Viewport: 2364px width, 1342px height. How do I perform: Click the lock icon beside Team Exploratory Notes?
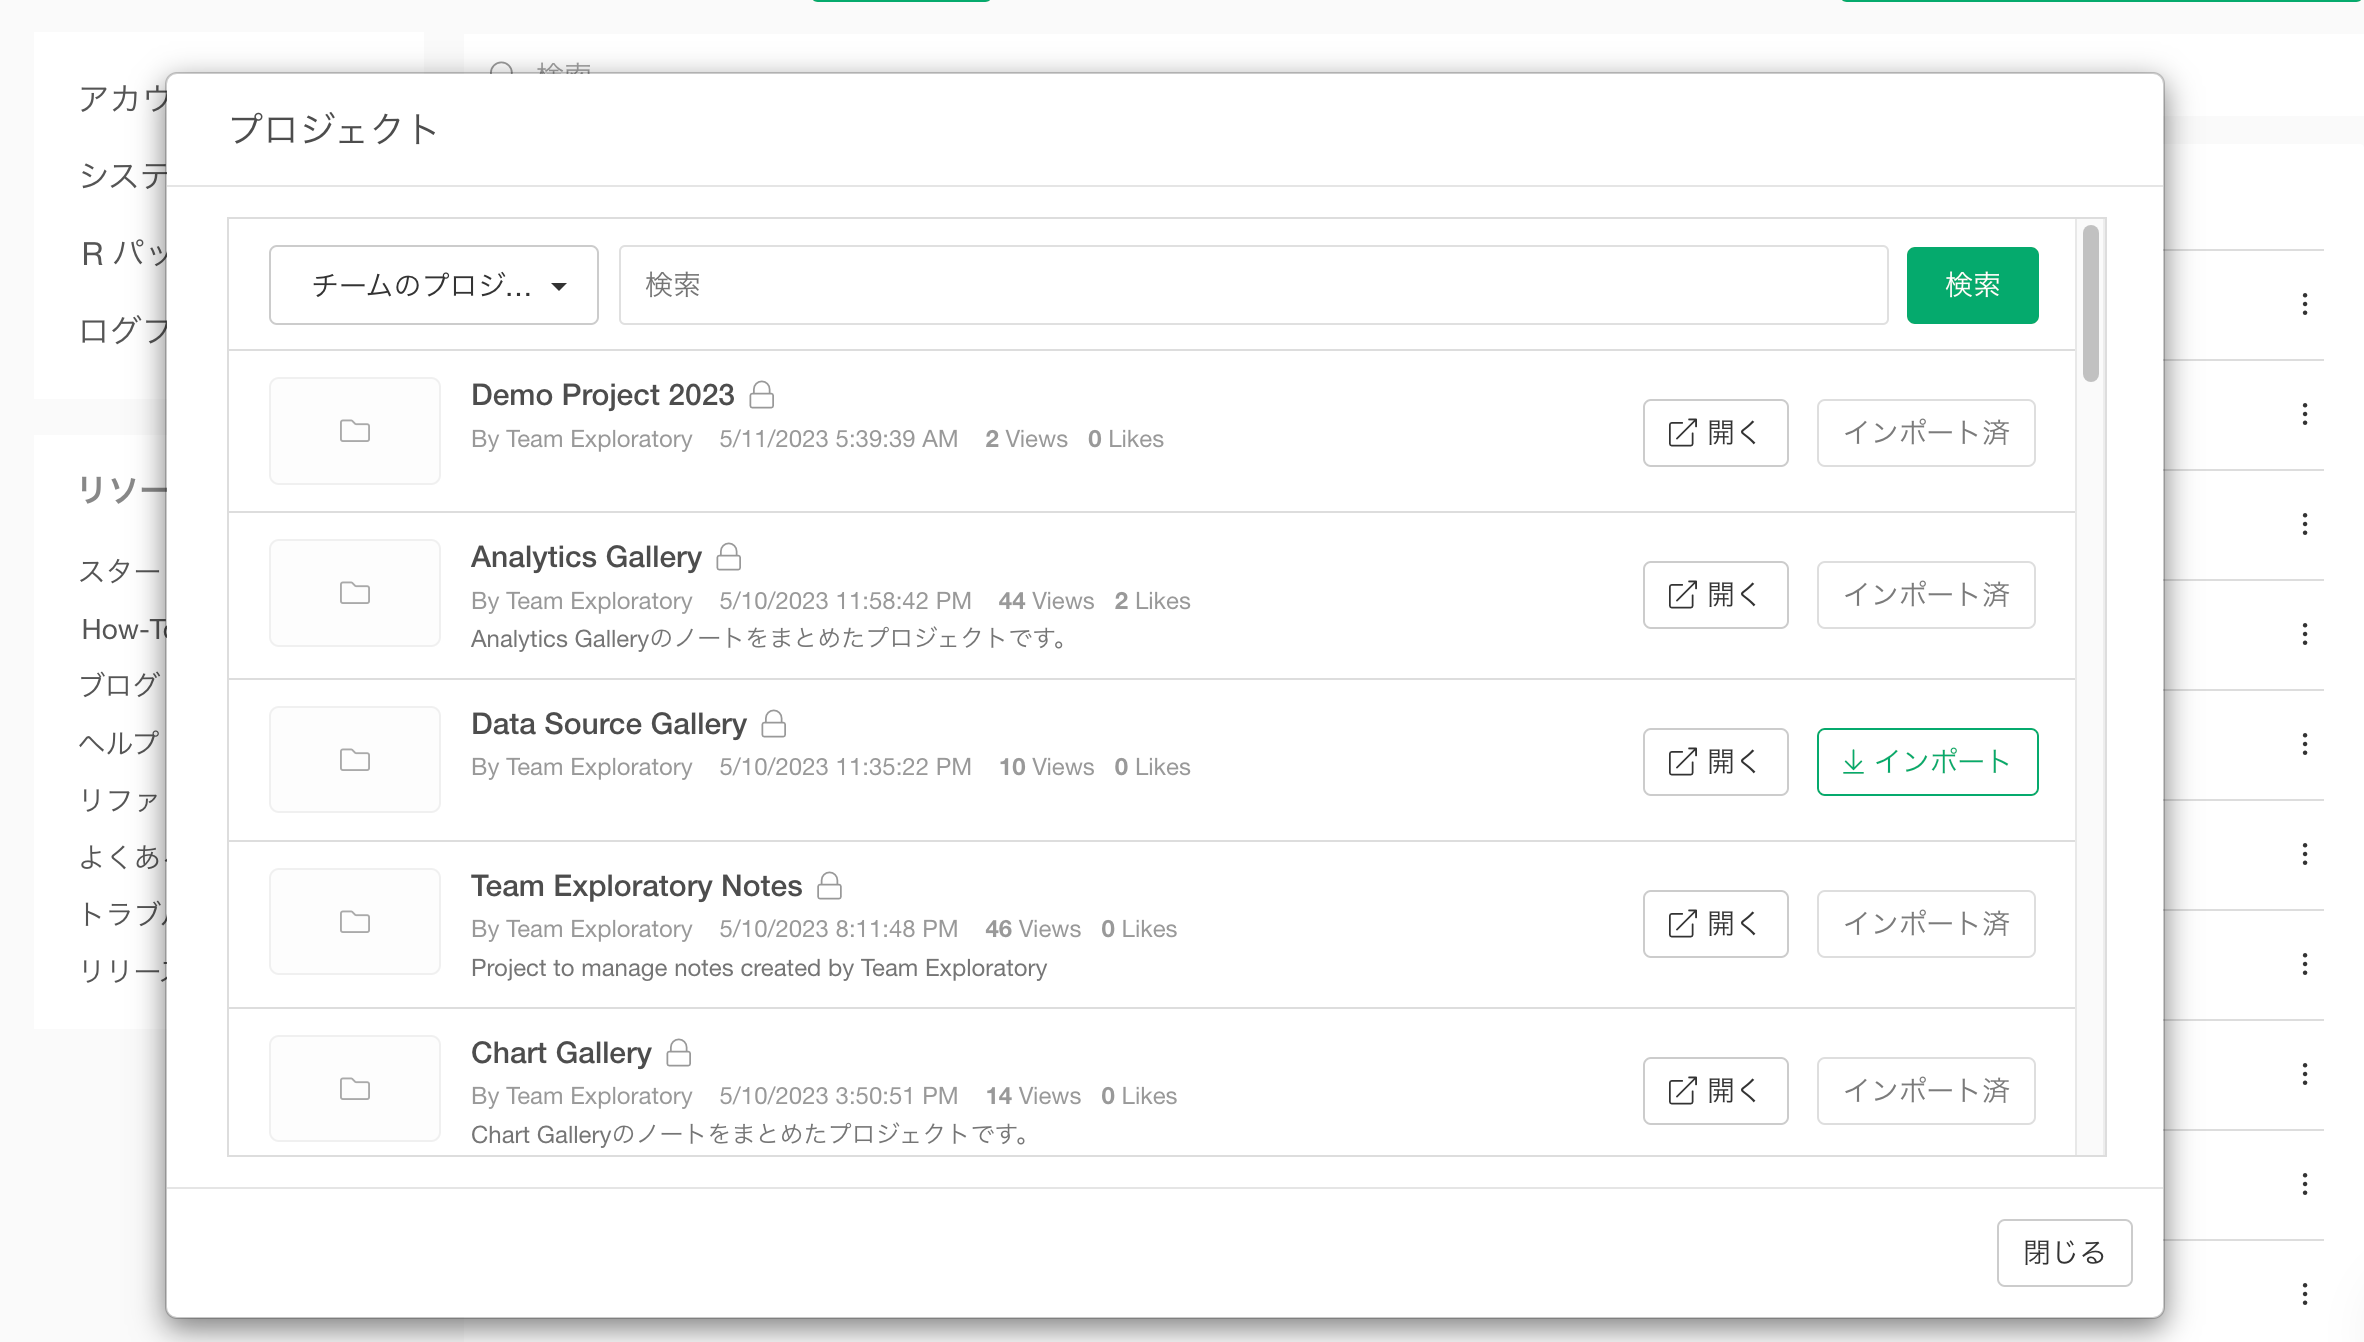pos(829,886)
